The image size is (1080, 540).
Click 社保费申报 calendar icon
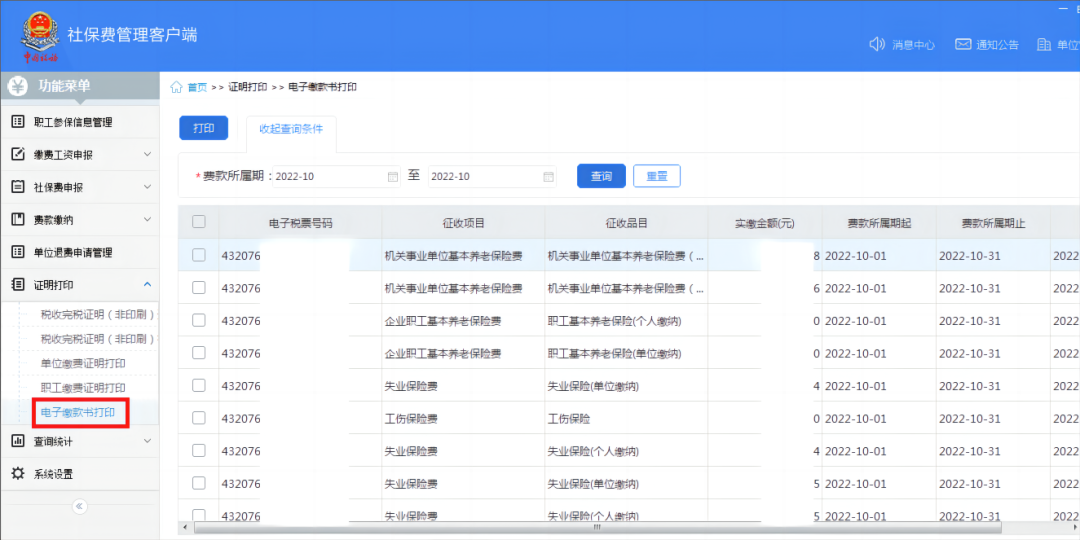click(19, 187)
